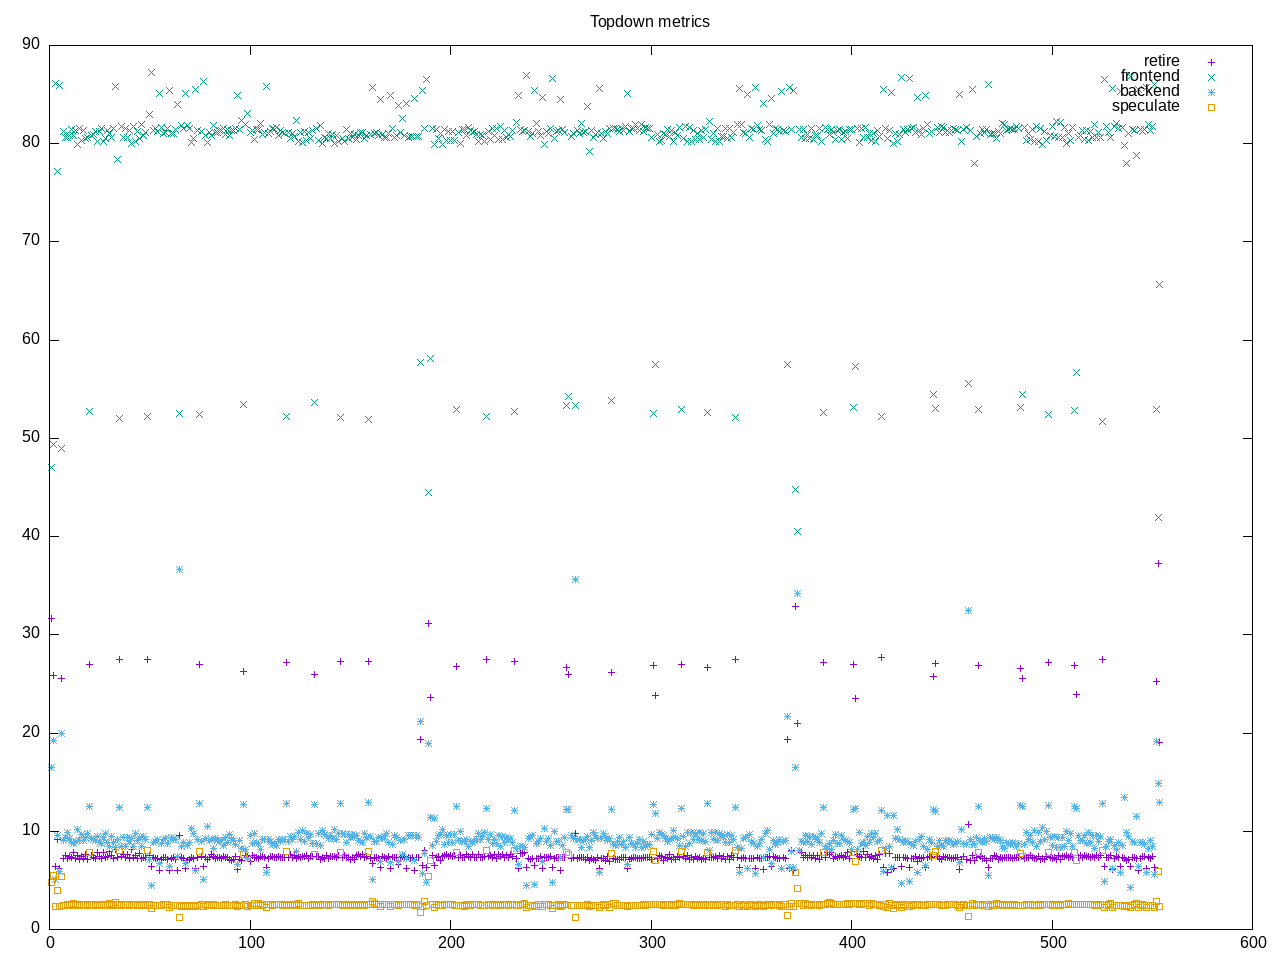Click the orange square marker beside speculate legend

click(1211, 107)
